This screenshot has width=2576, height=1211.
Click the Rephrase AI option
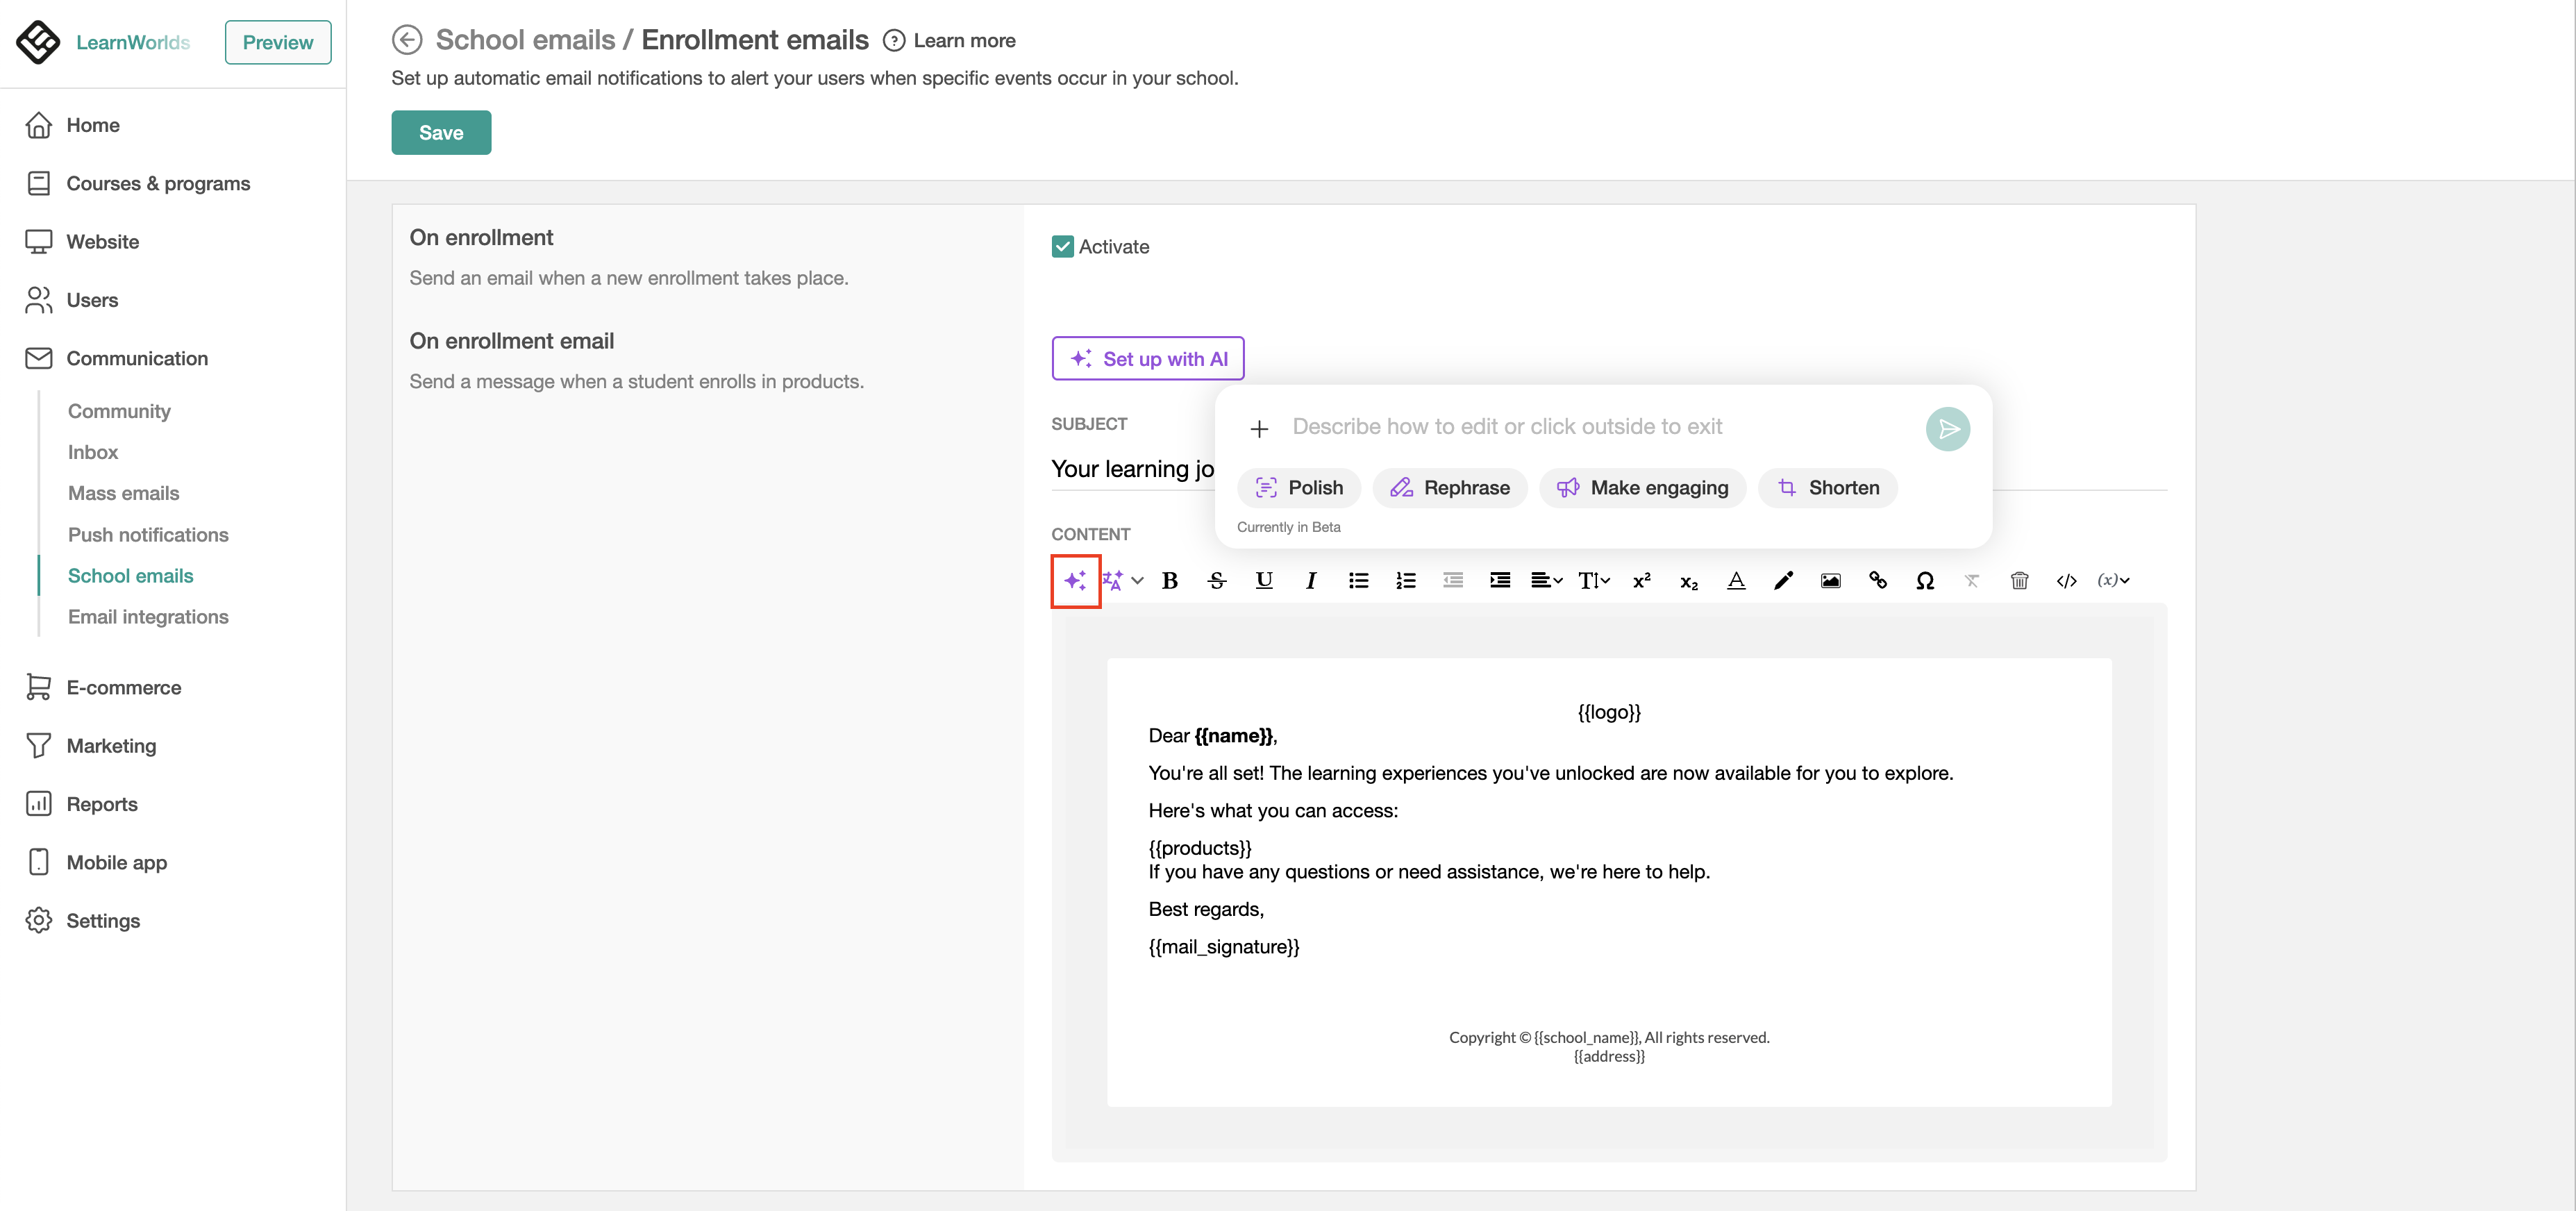pyautogui.click(x=1449, y=488)
